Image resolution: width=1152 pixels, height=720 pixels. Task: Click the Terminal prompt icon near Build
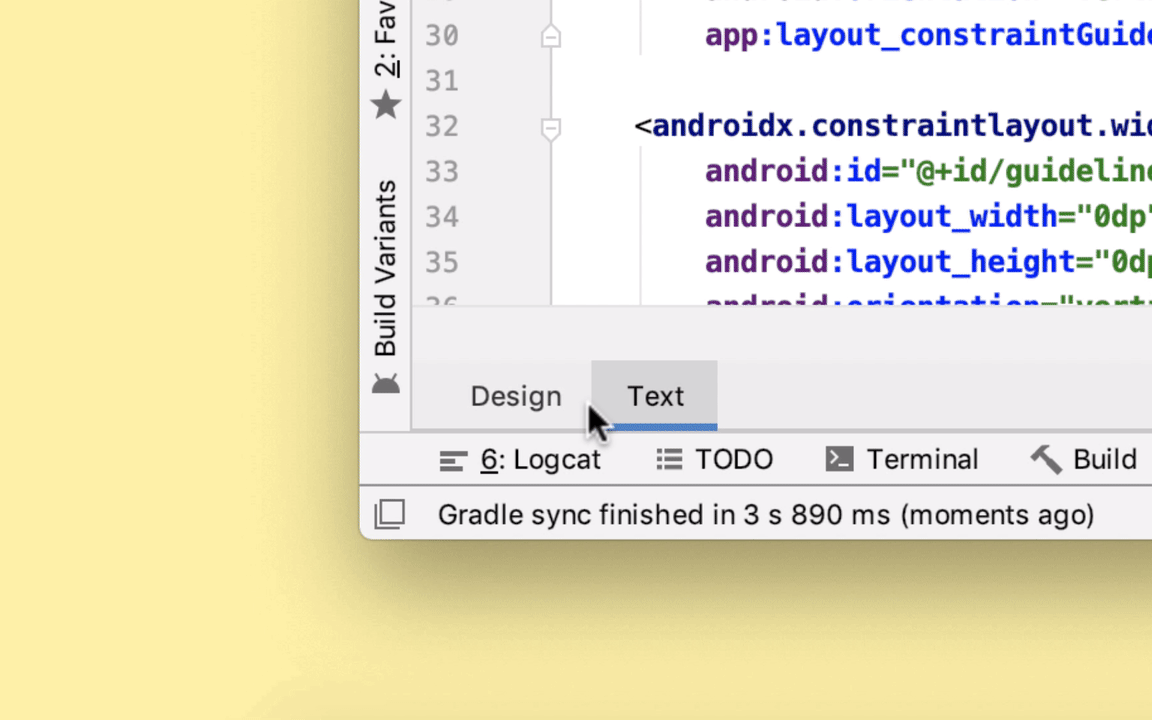(839, 459)
